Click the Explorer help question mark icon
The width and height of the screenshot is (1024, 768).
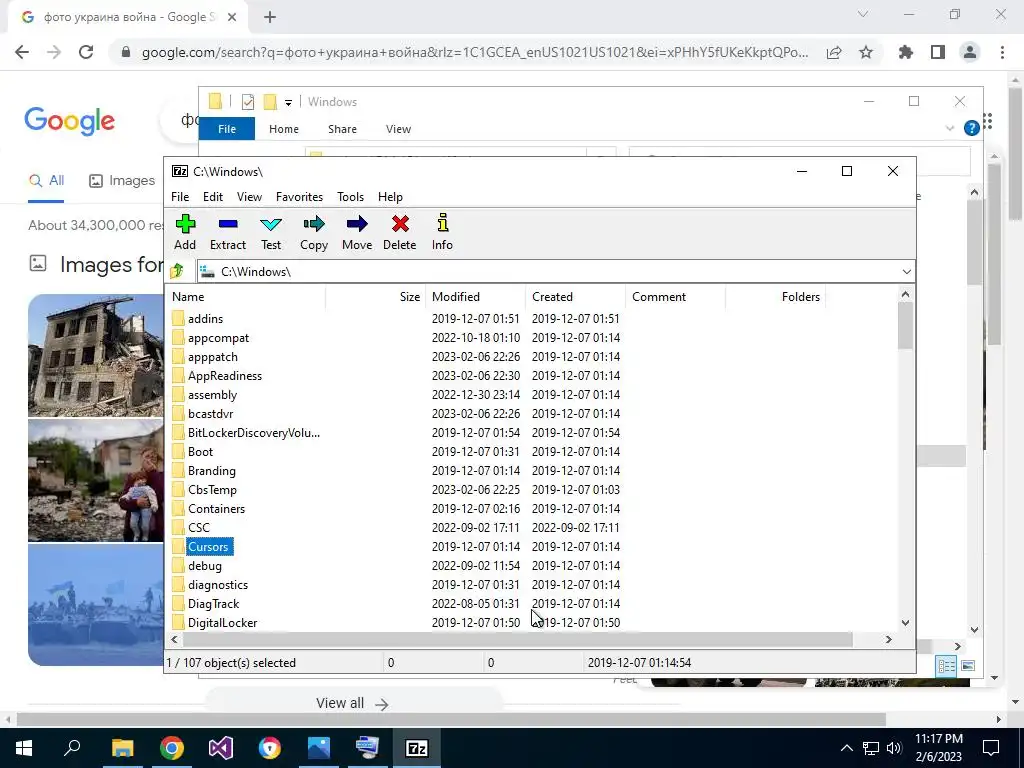point(972,128)
